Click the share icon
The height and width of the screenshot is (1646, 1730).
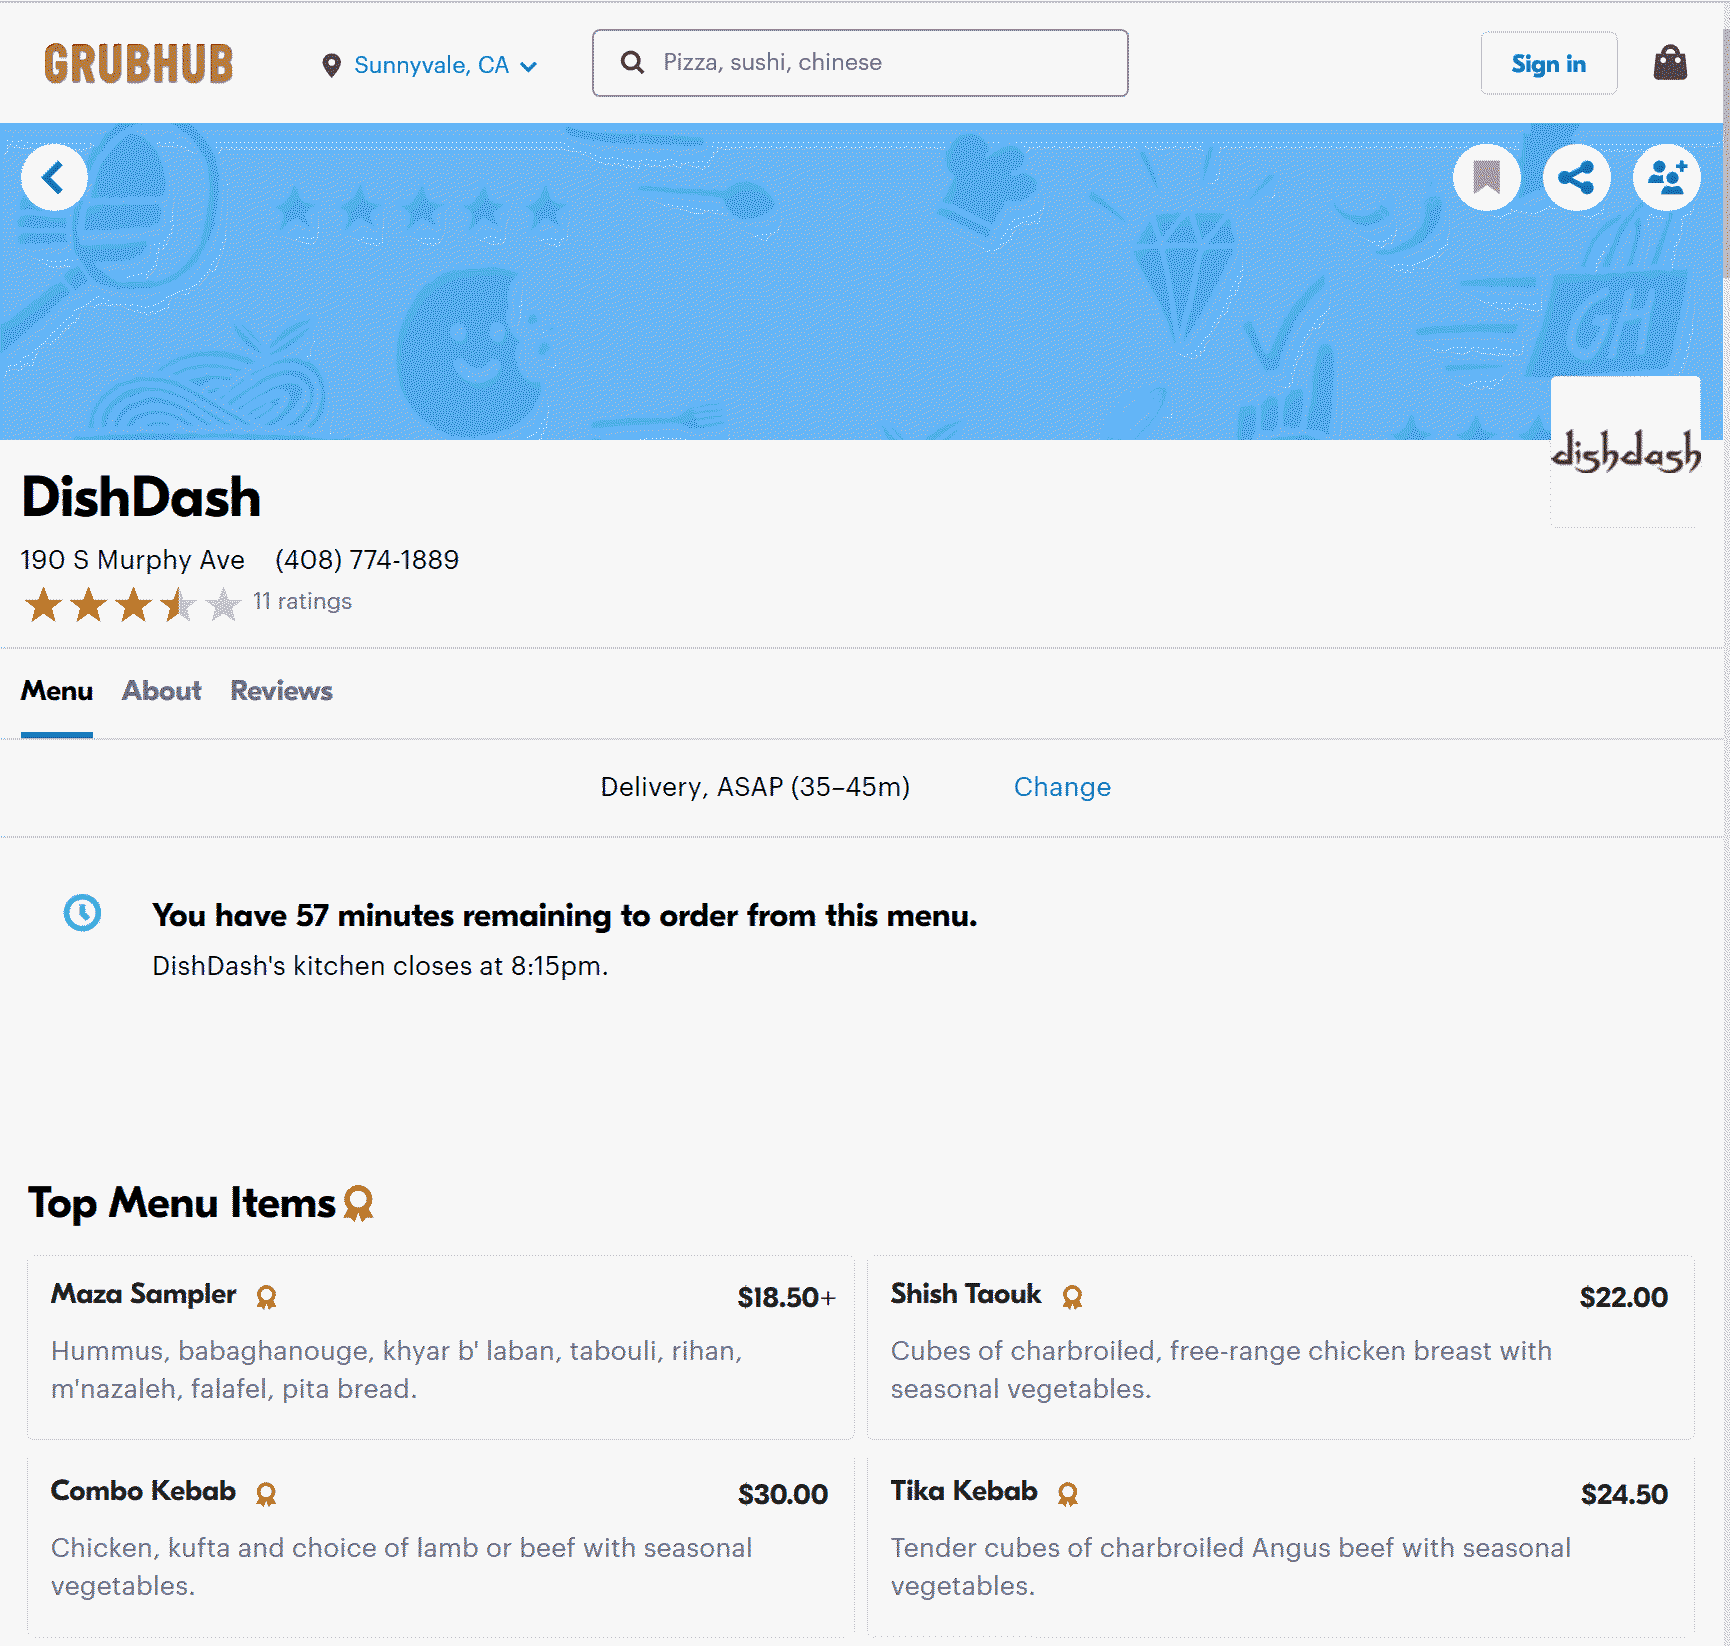point(1576,178)
